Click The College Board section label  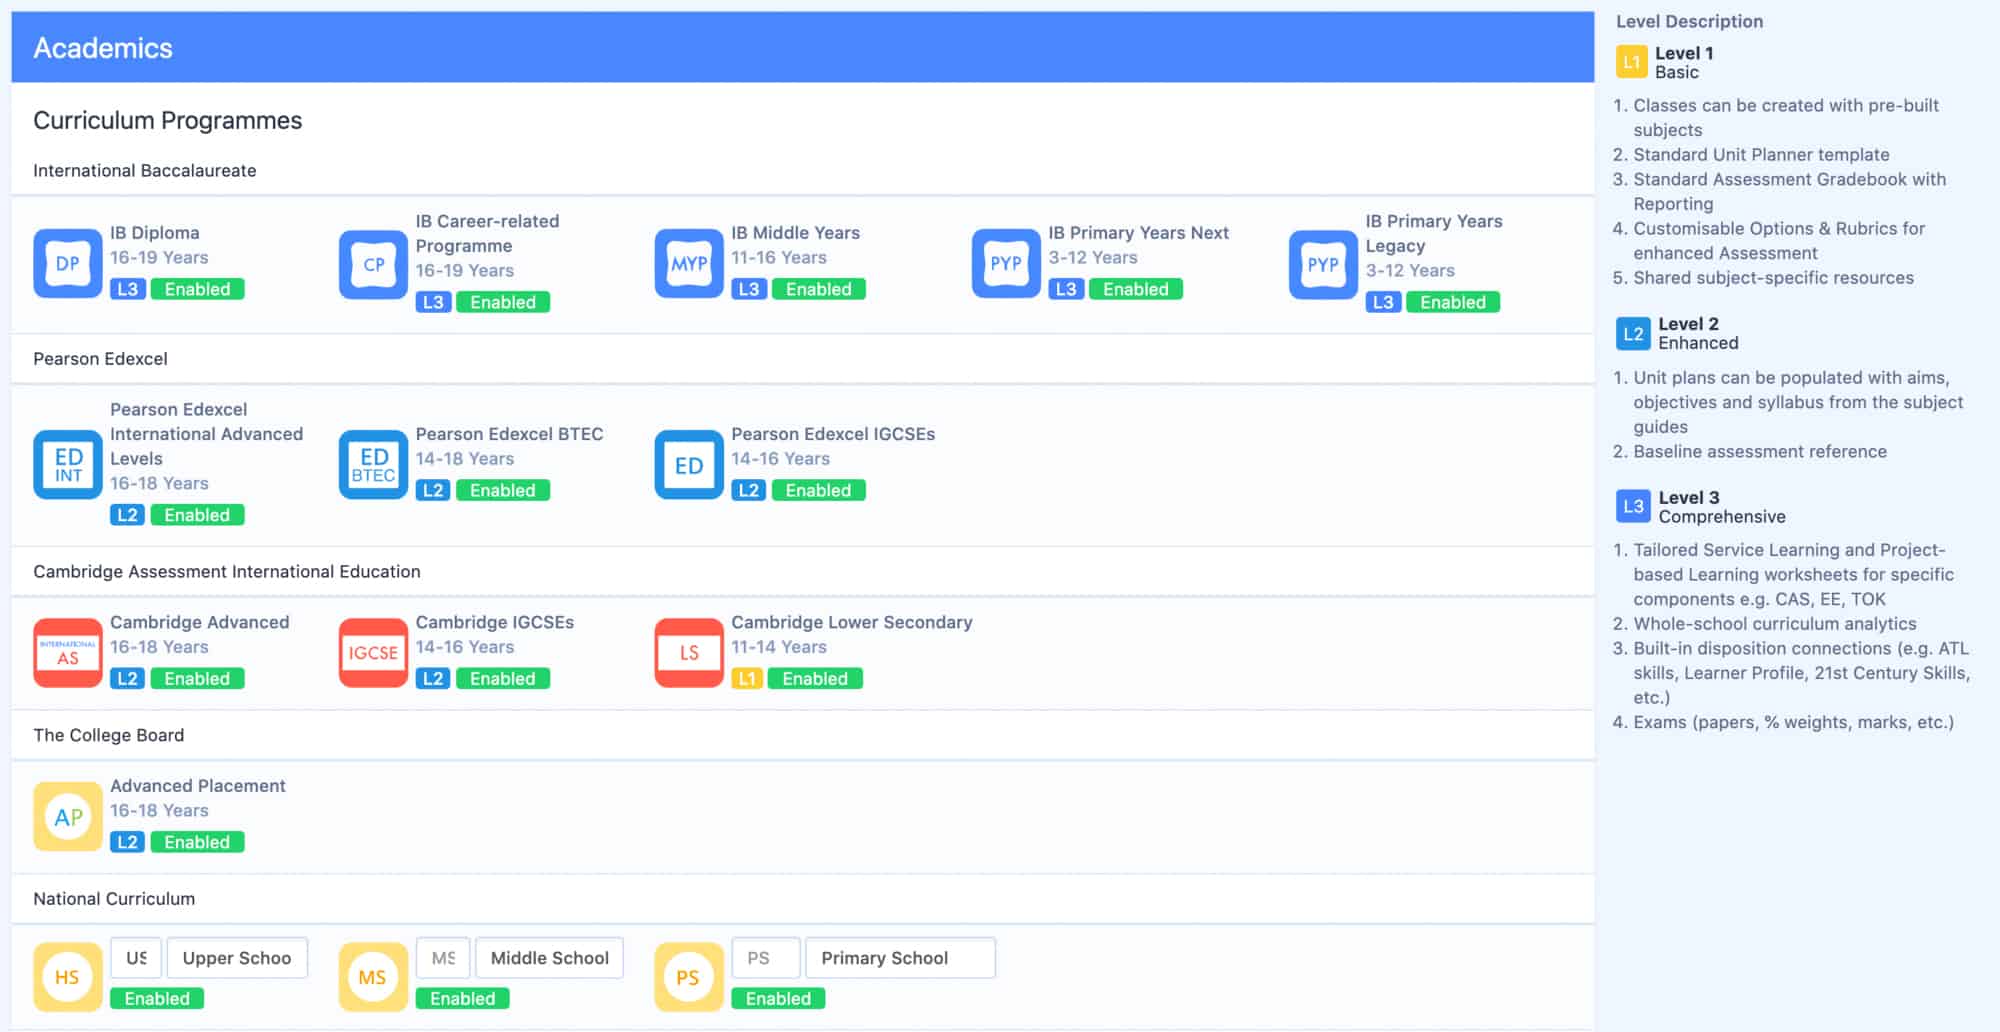click(x=109, y=736)
